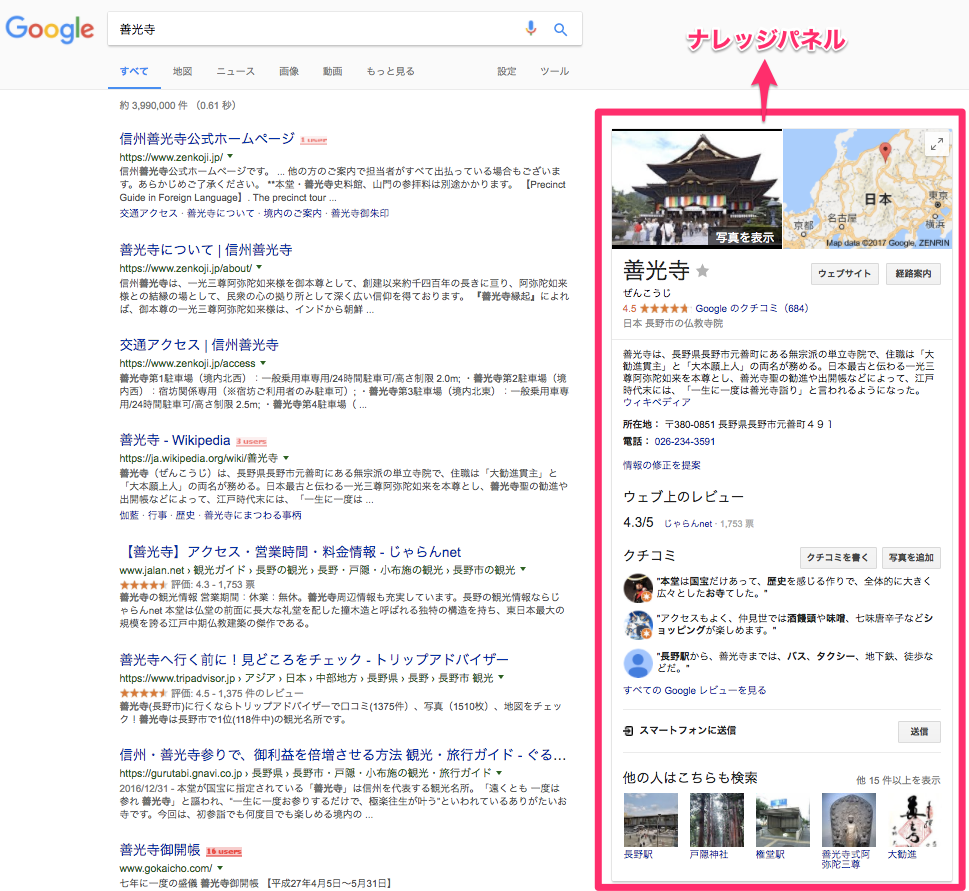Open dropdown arrow beside zenkoji.jp/about/ URL

[x=259, y=268]
